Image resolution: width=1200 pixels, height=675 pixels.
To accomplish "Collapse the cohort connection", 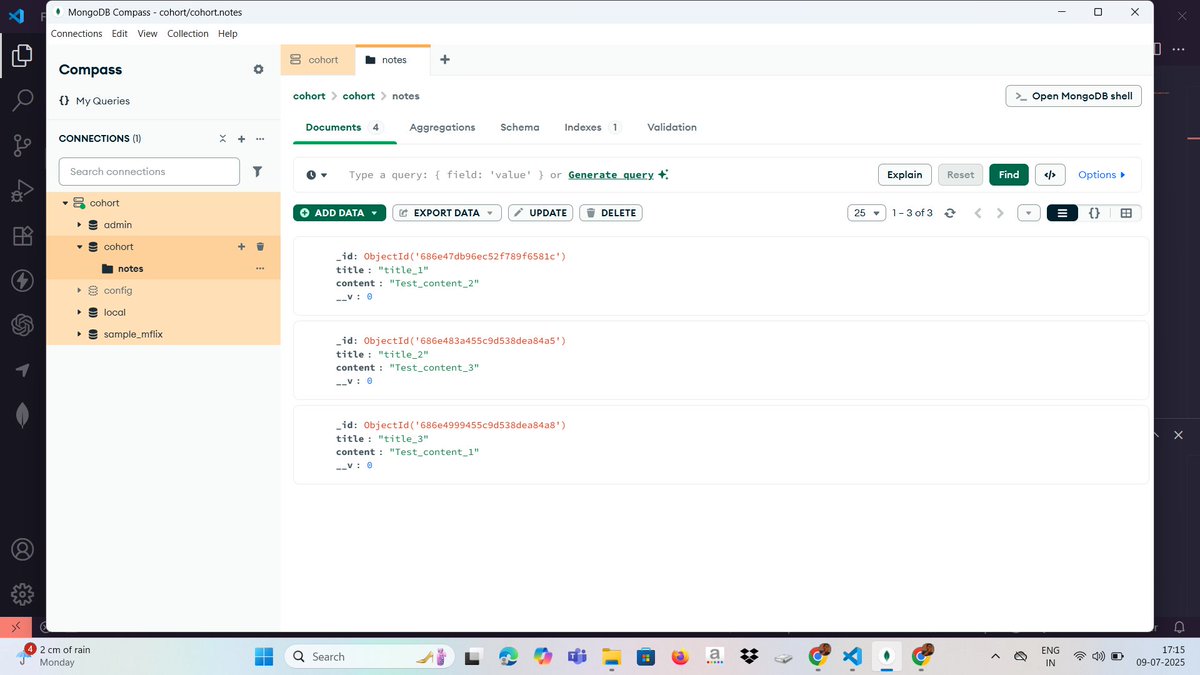I will coord(65,203).
